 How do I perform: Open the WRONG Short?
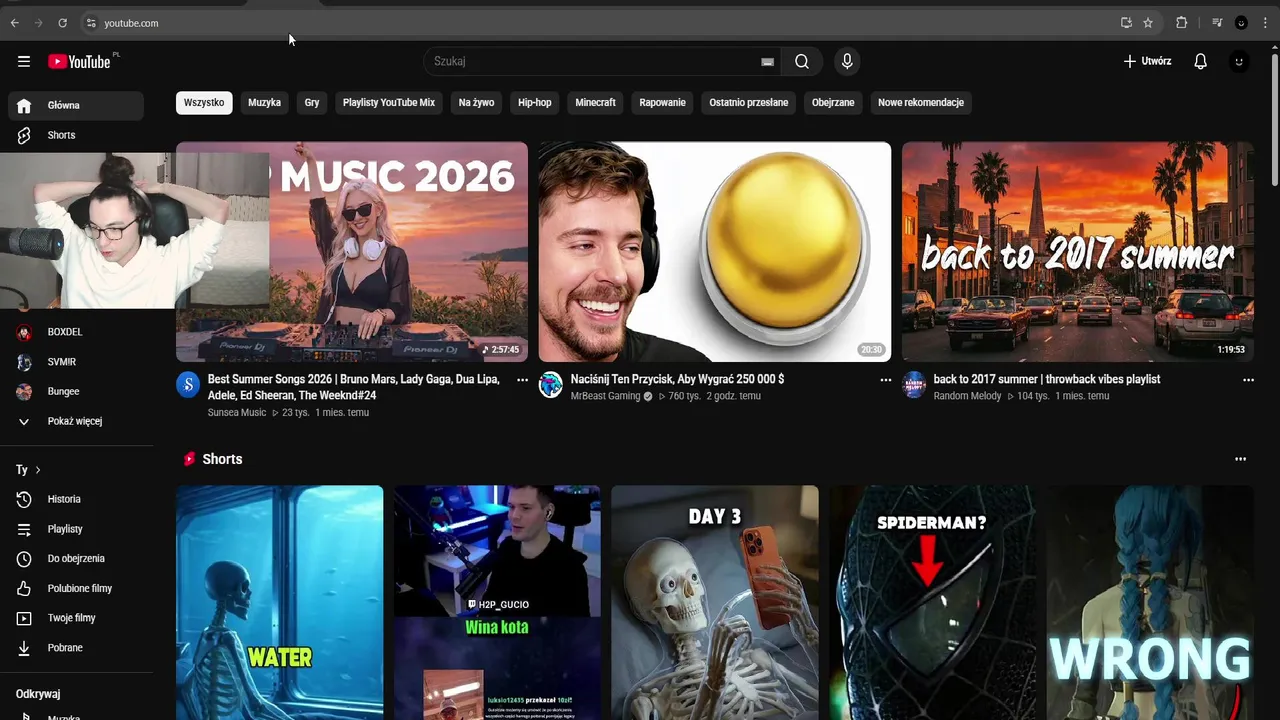[1150, 602]
